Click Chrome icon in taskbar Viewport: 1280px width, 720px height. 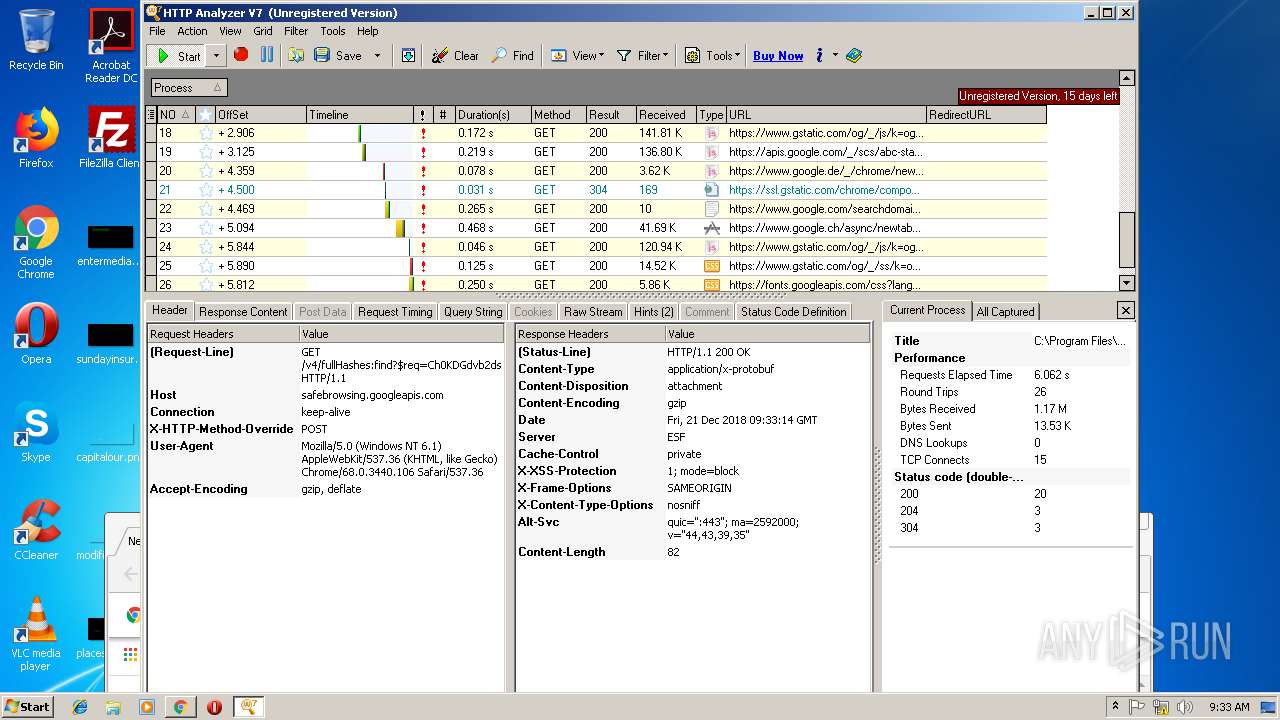(180, 707)
